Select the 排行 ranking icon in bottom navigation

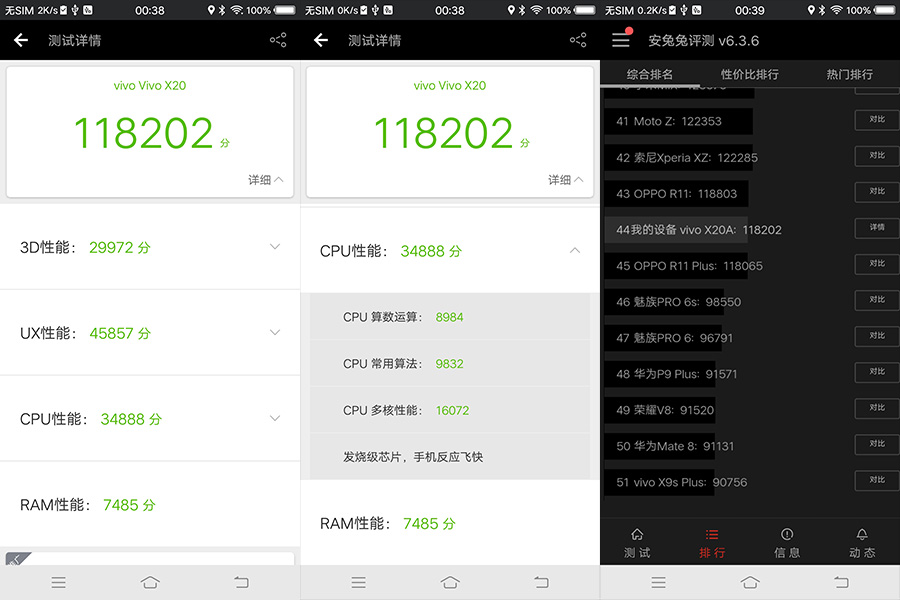coord(712,540)
